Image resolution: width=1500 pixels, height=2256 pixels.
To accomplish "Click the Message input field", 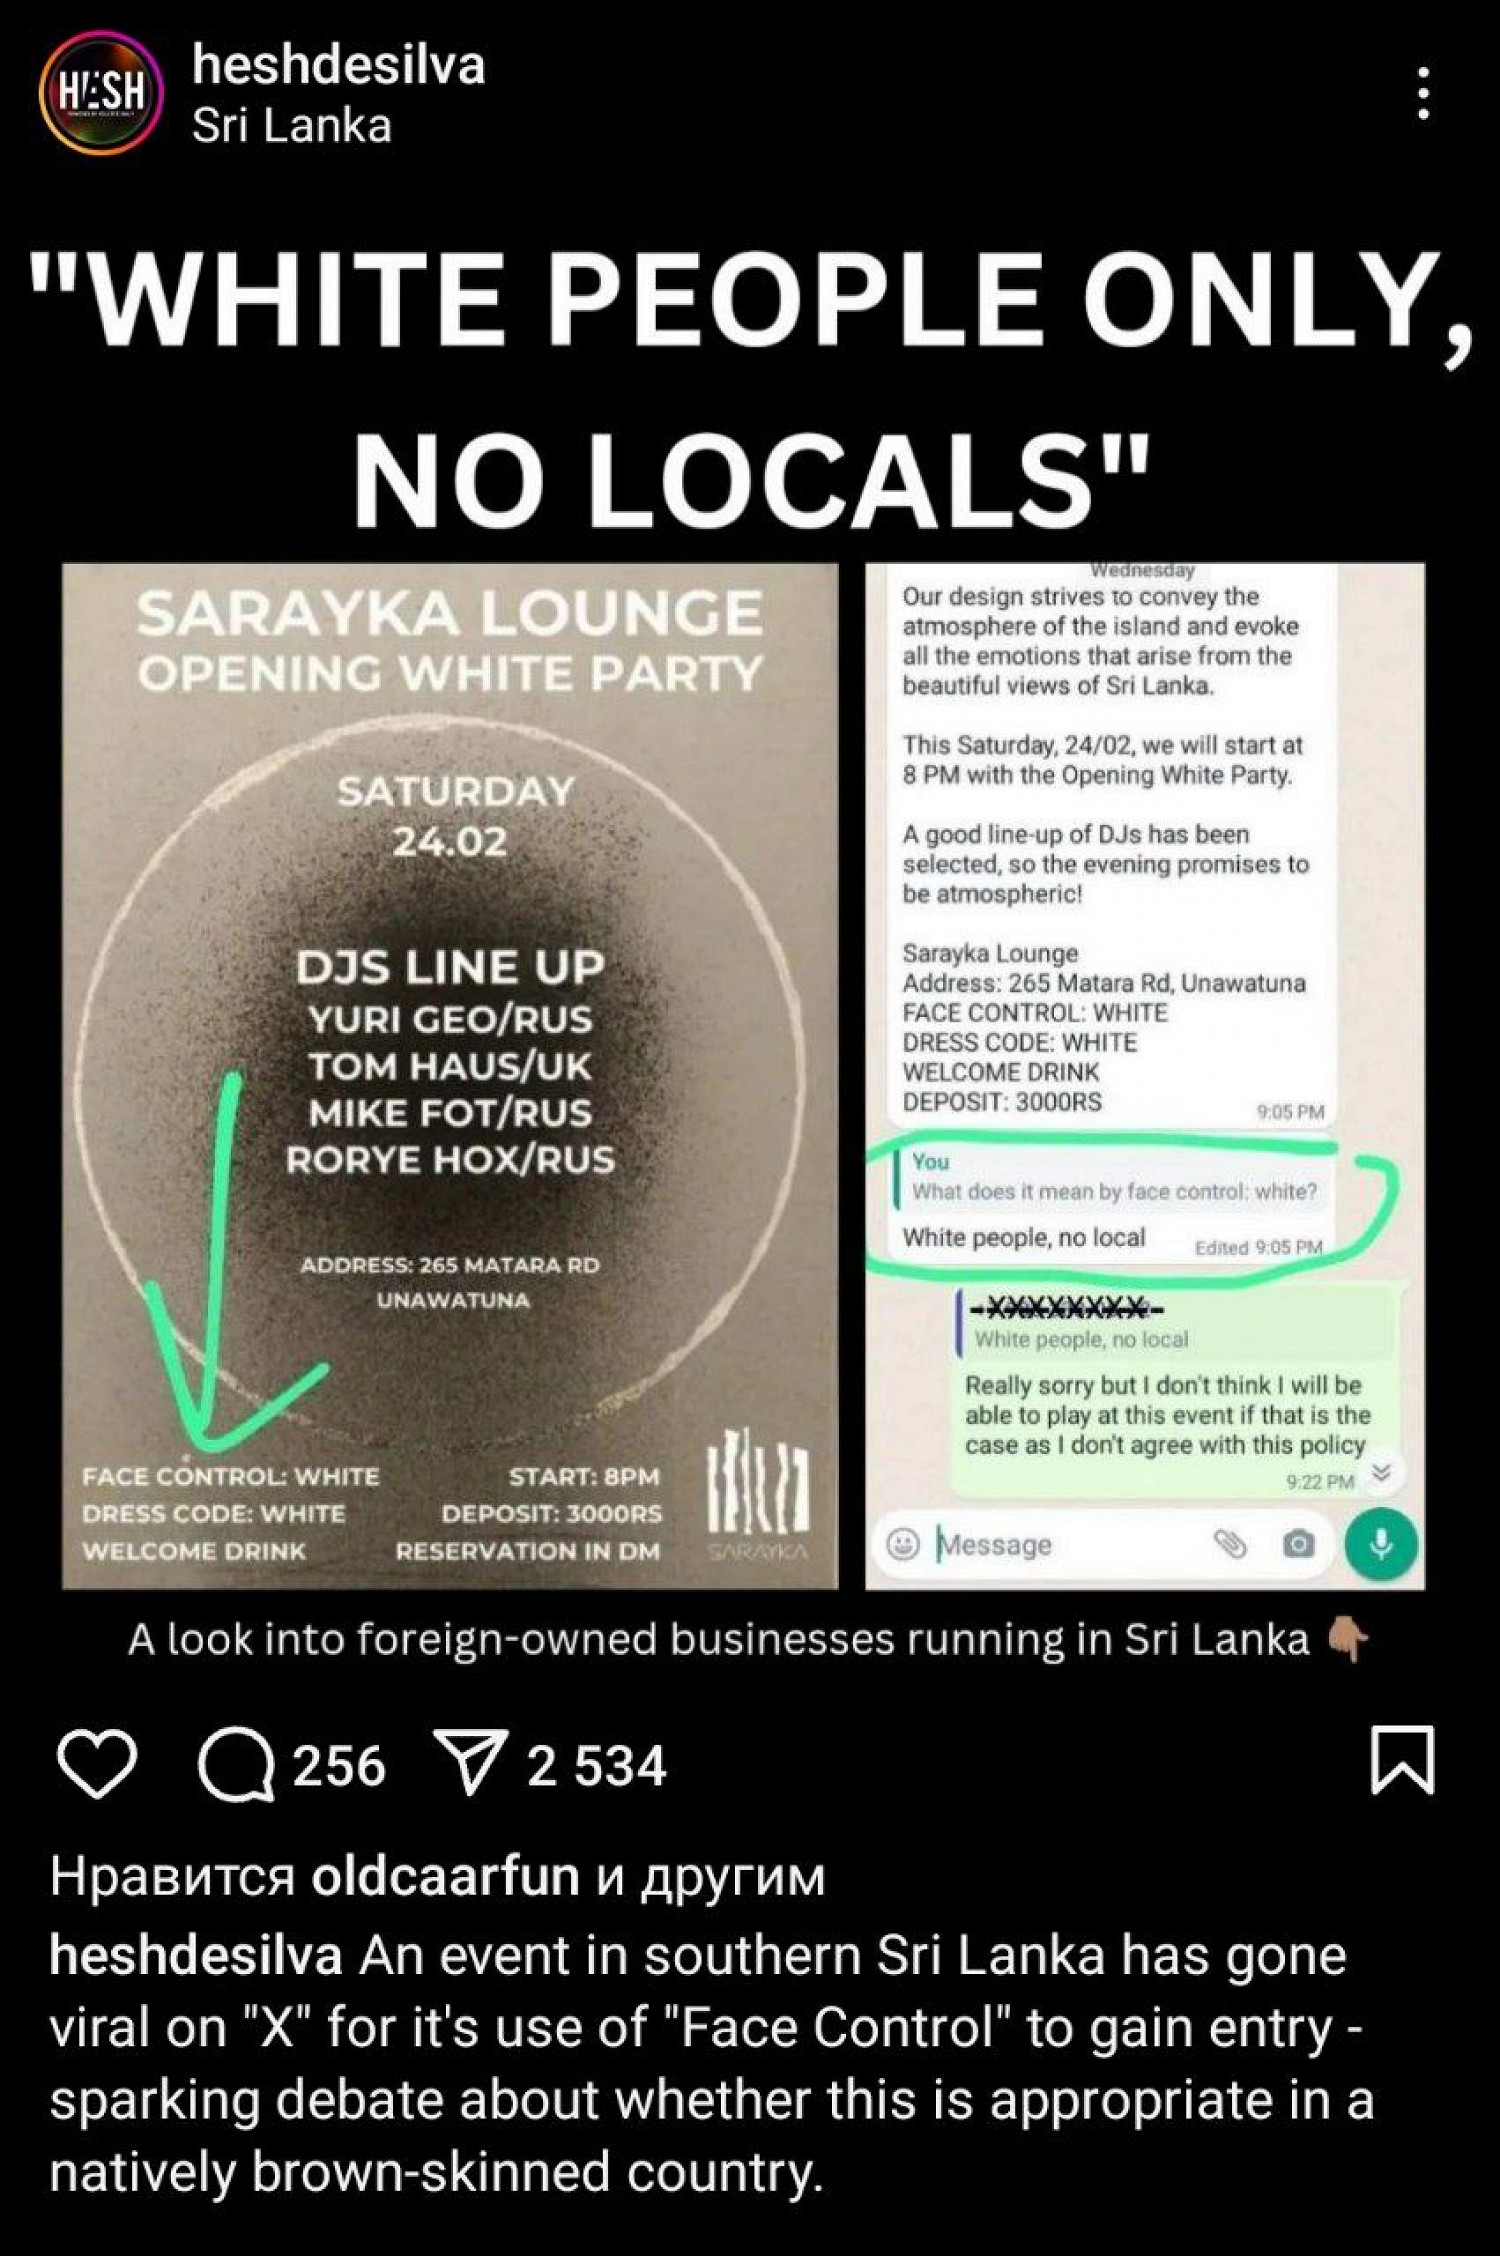I will tap(1070, 1545).
